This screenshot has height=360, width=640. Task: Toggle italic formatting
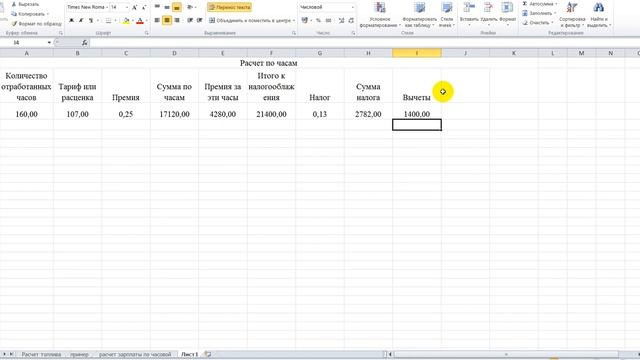81,20
